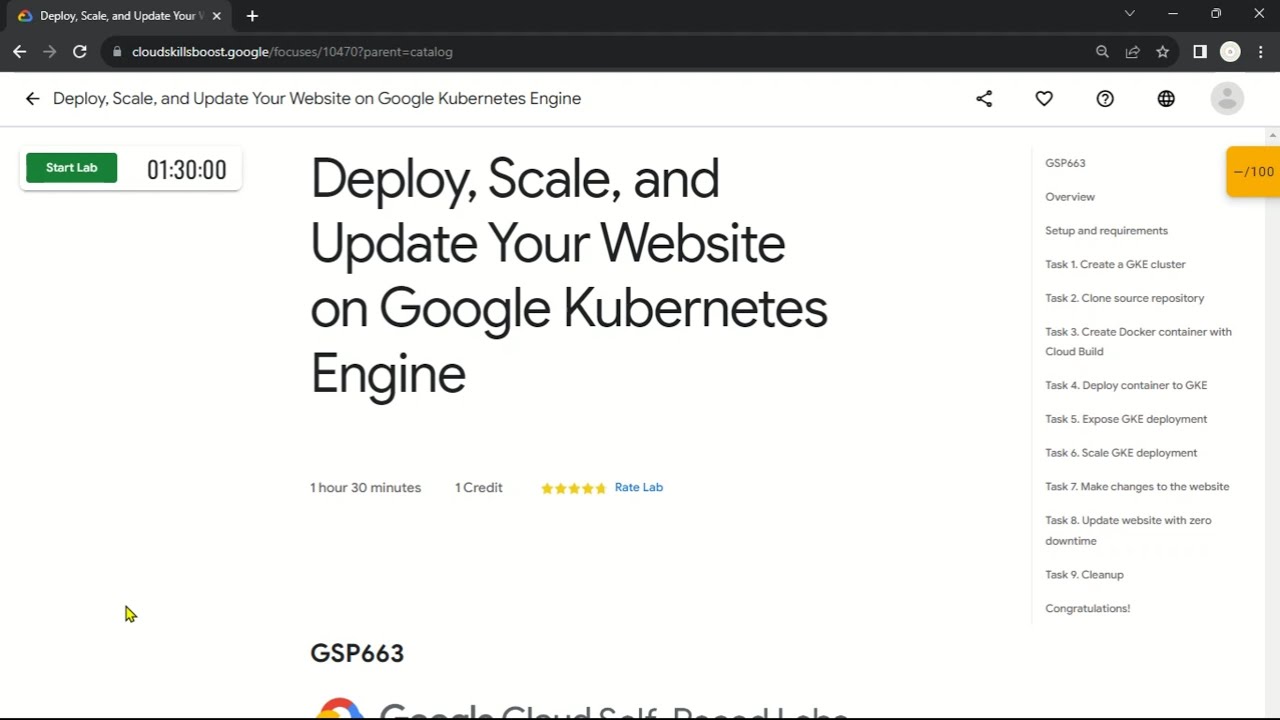Screen dimensions: 1280x720
Task: Minimize the browser window
Action: coord(1173,14)
